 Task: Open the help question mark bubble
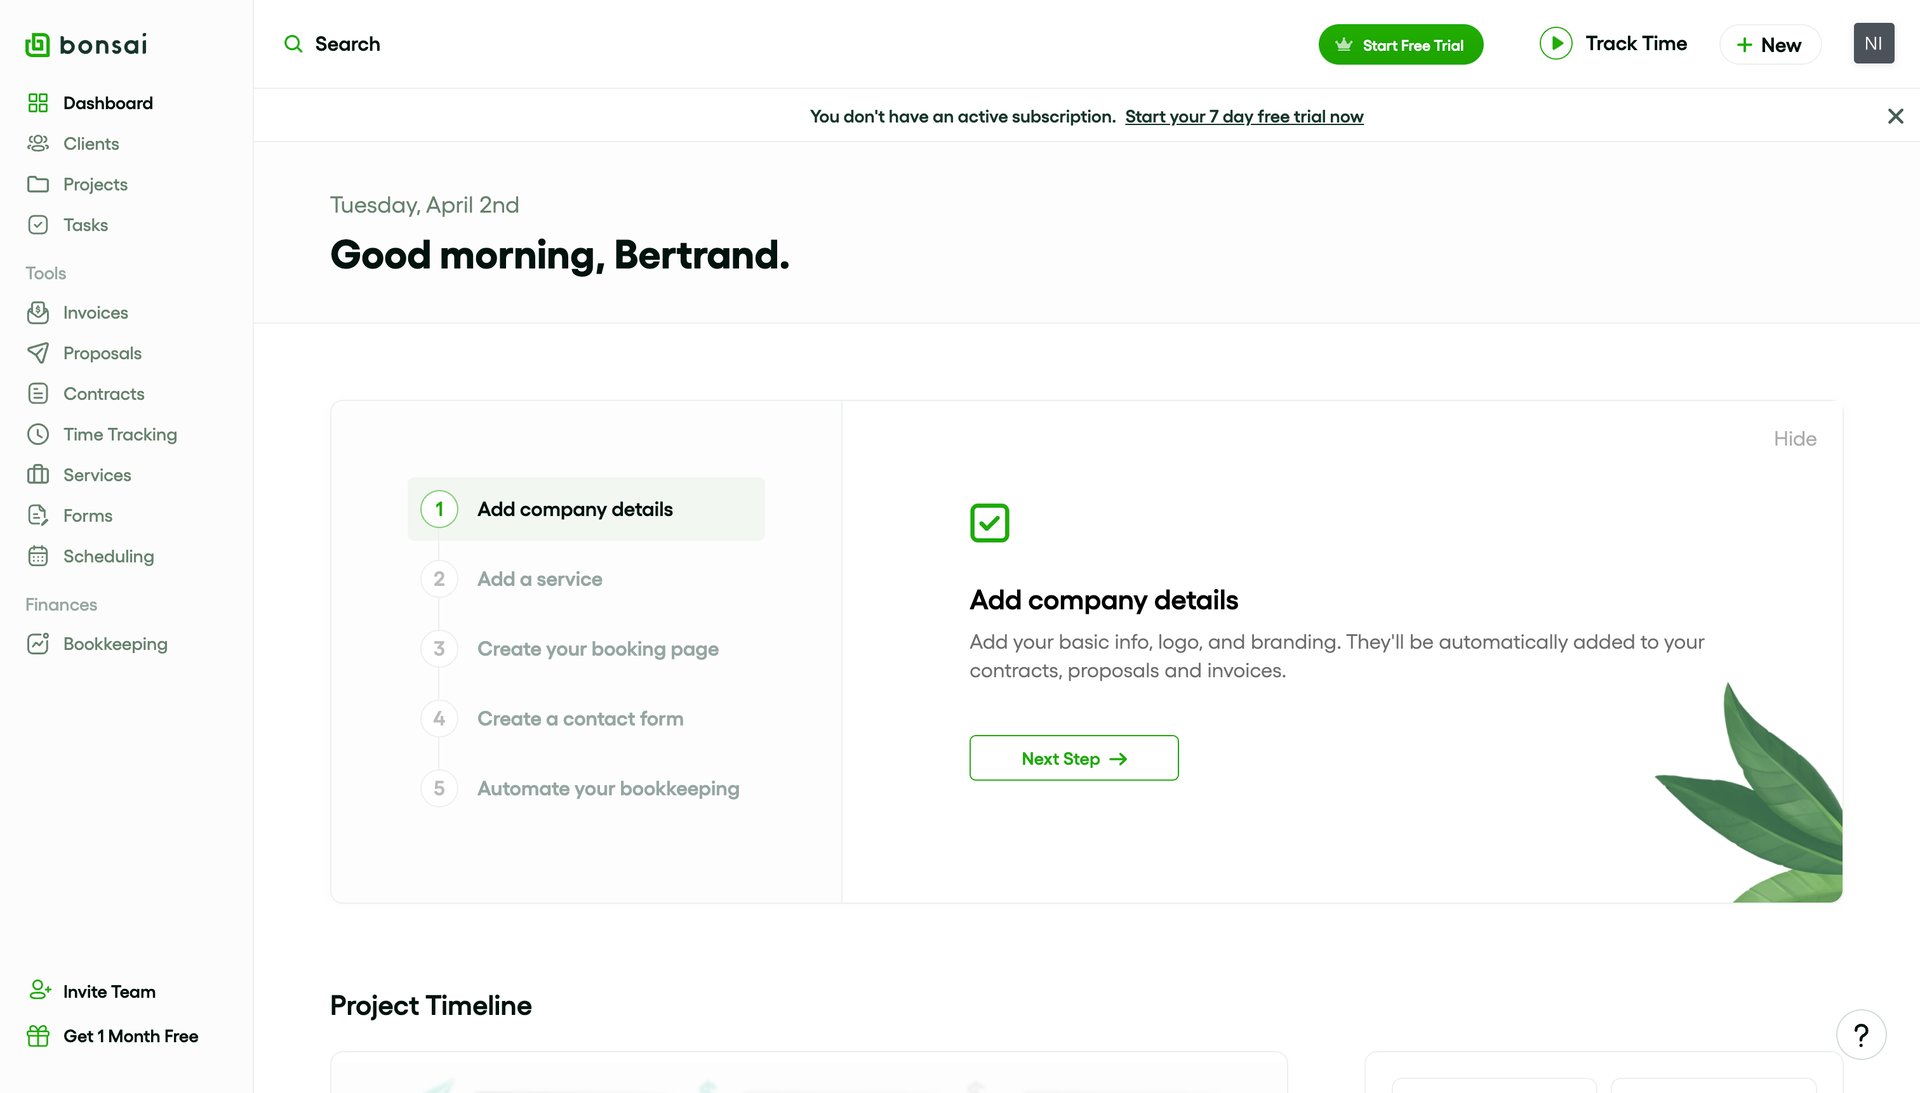1861,1034
